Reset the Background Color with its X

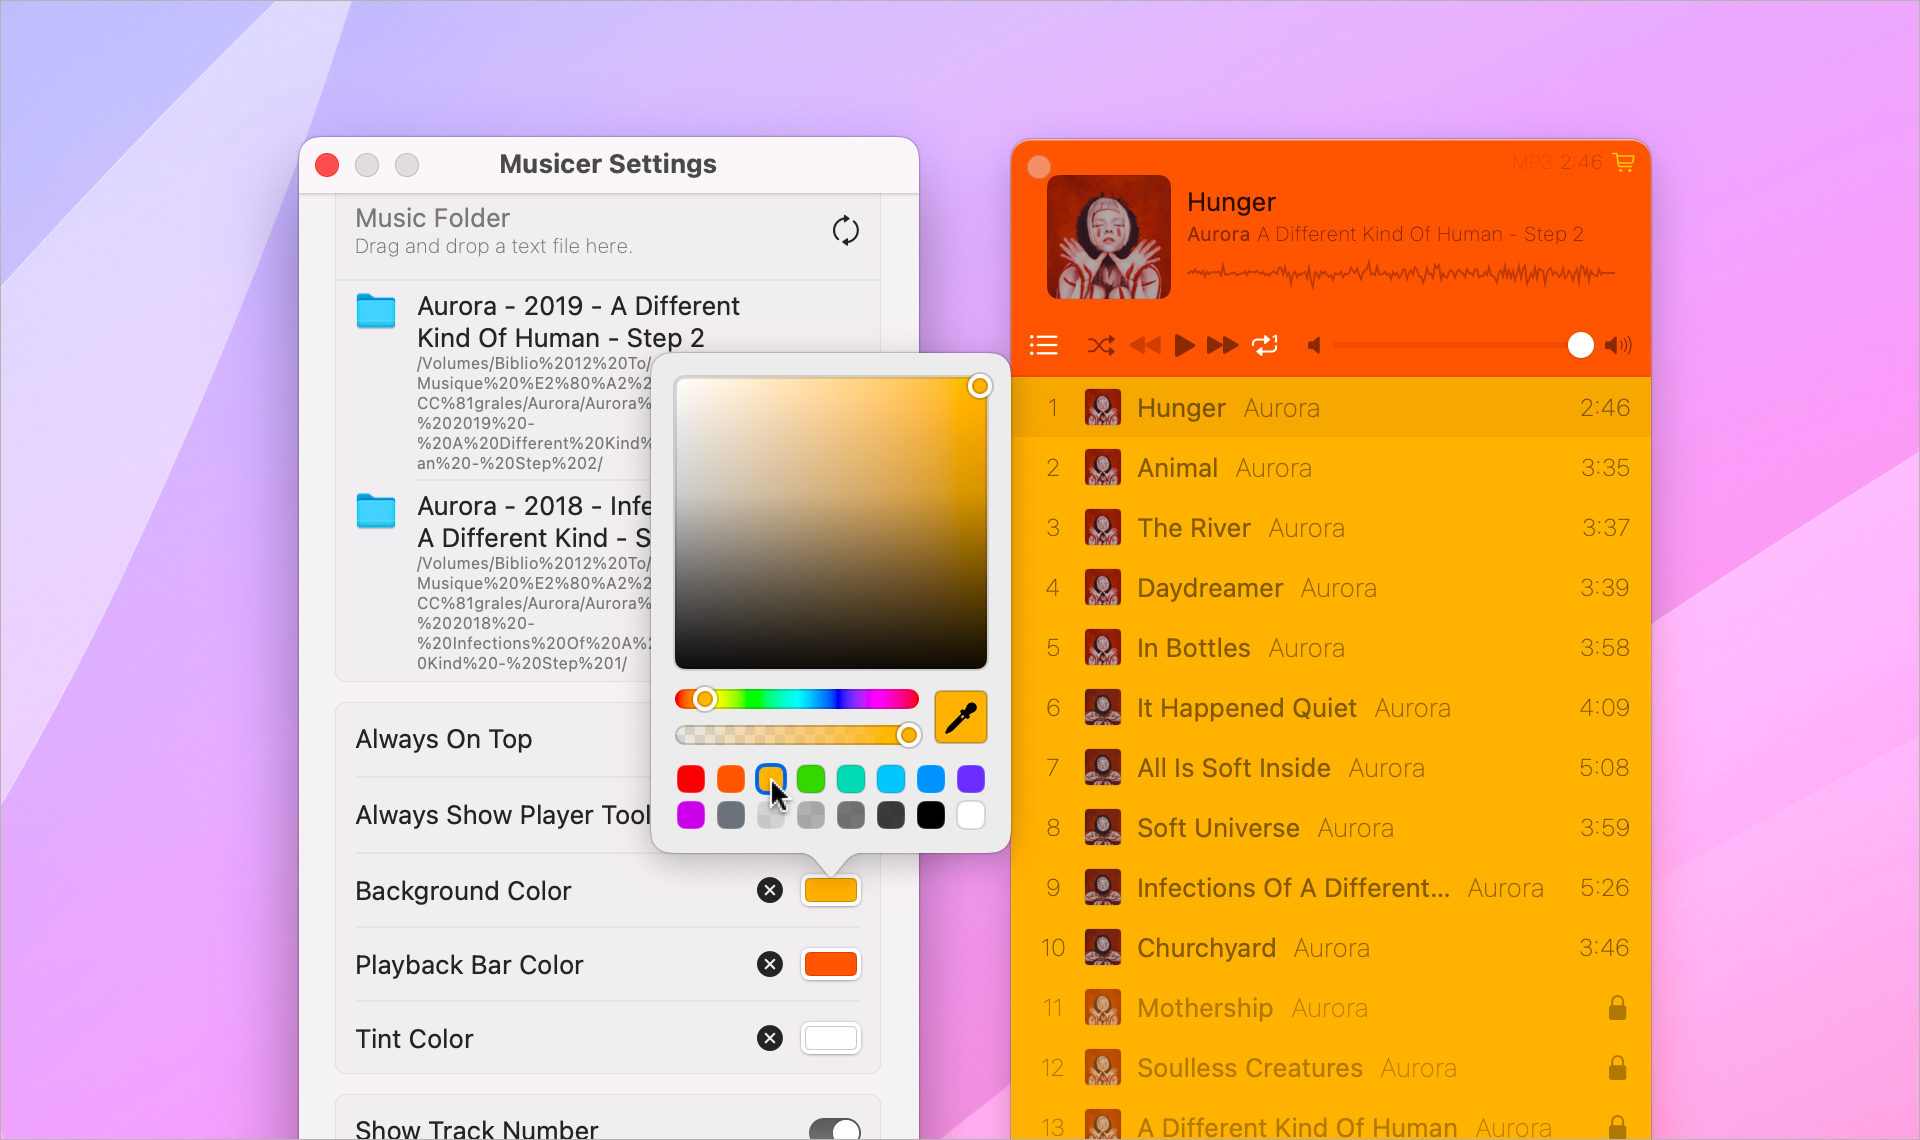pos(770,890)
